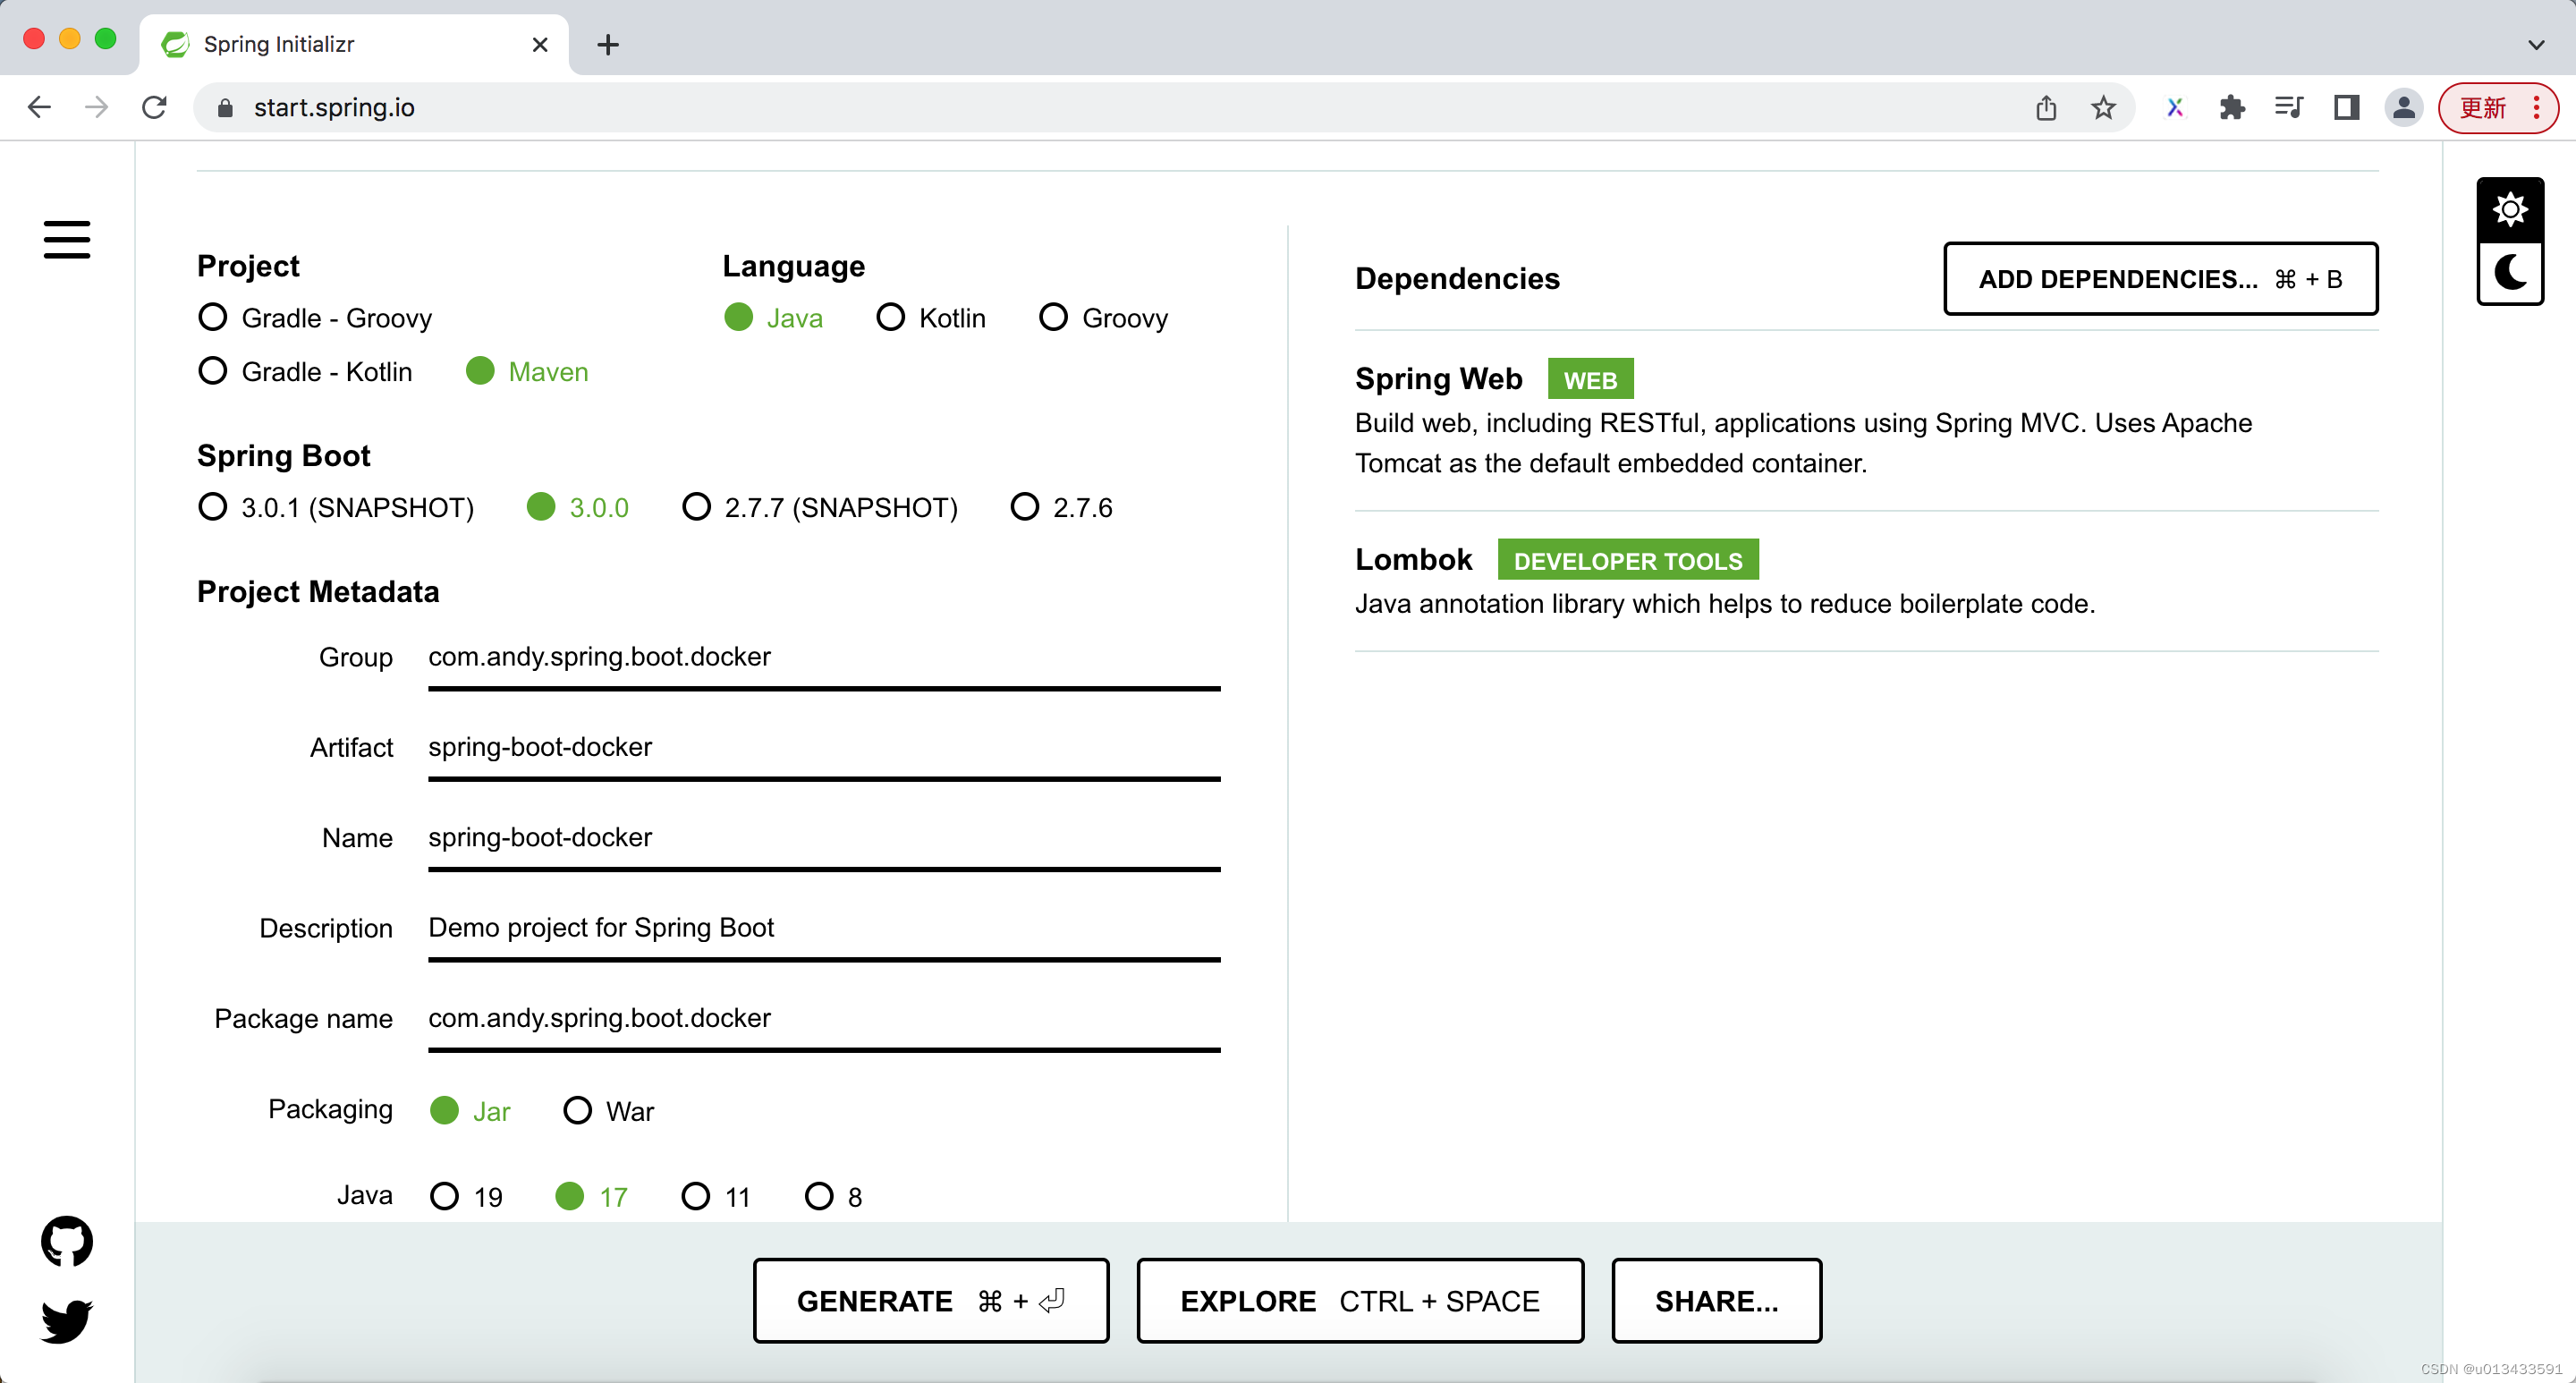Pick Java version 8

pyautogui.click(x=834, y=1197)
